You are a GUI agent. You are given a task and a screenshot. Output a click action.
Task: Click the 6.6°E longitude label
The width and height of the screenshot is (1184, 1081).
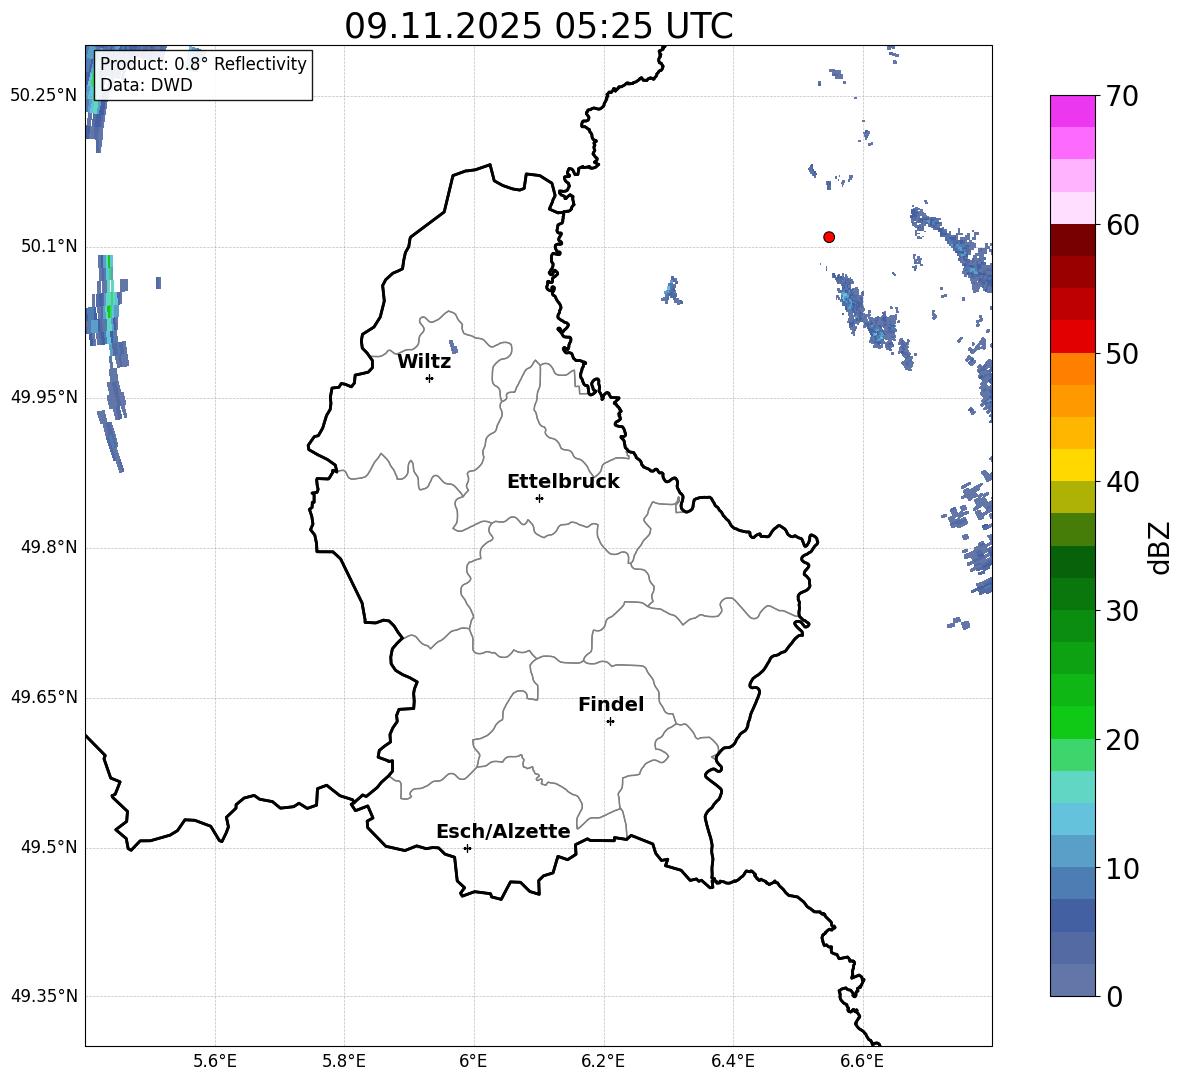point(862,1061)
